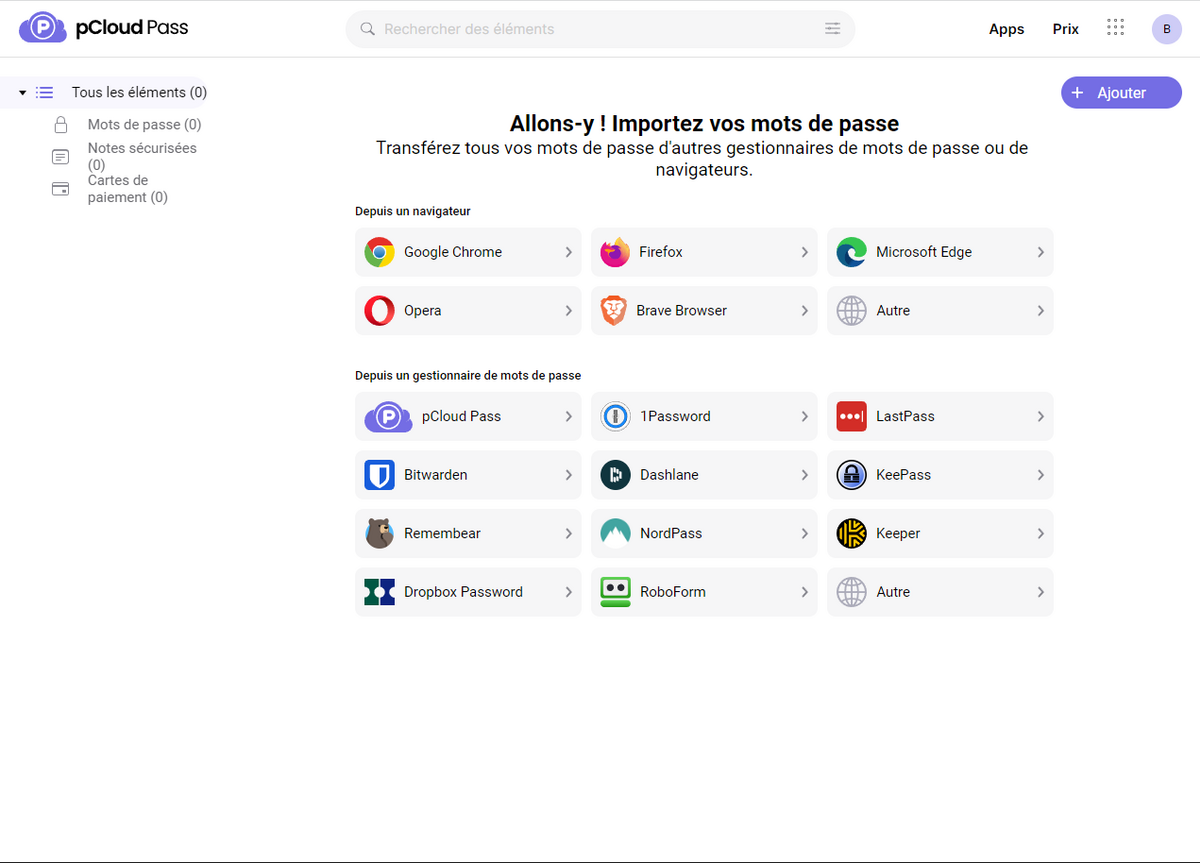
Task: Click chevron on Brave Browser row
Action: (804, 311)
